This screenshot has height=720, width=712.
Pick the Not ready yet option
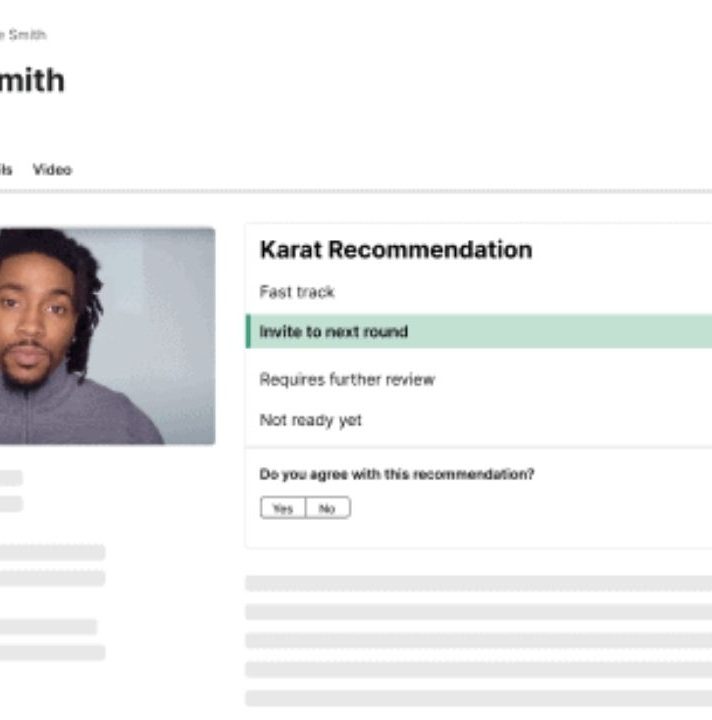tap(311, 420)
